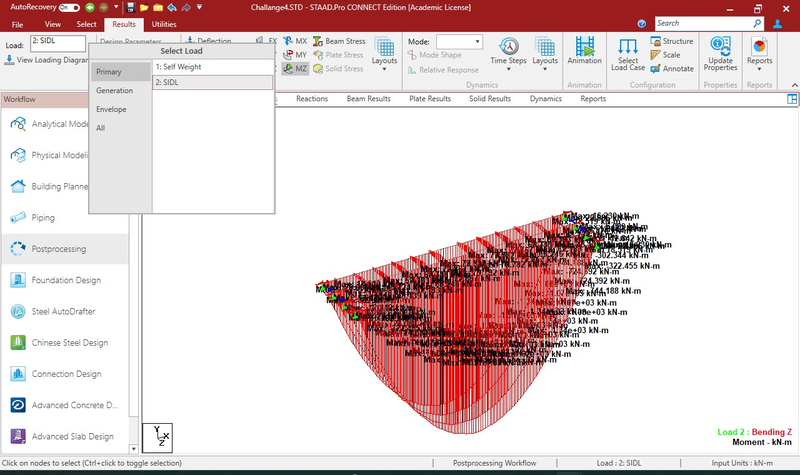Open the Utilities ribbon tab

tap(163, 23)
